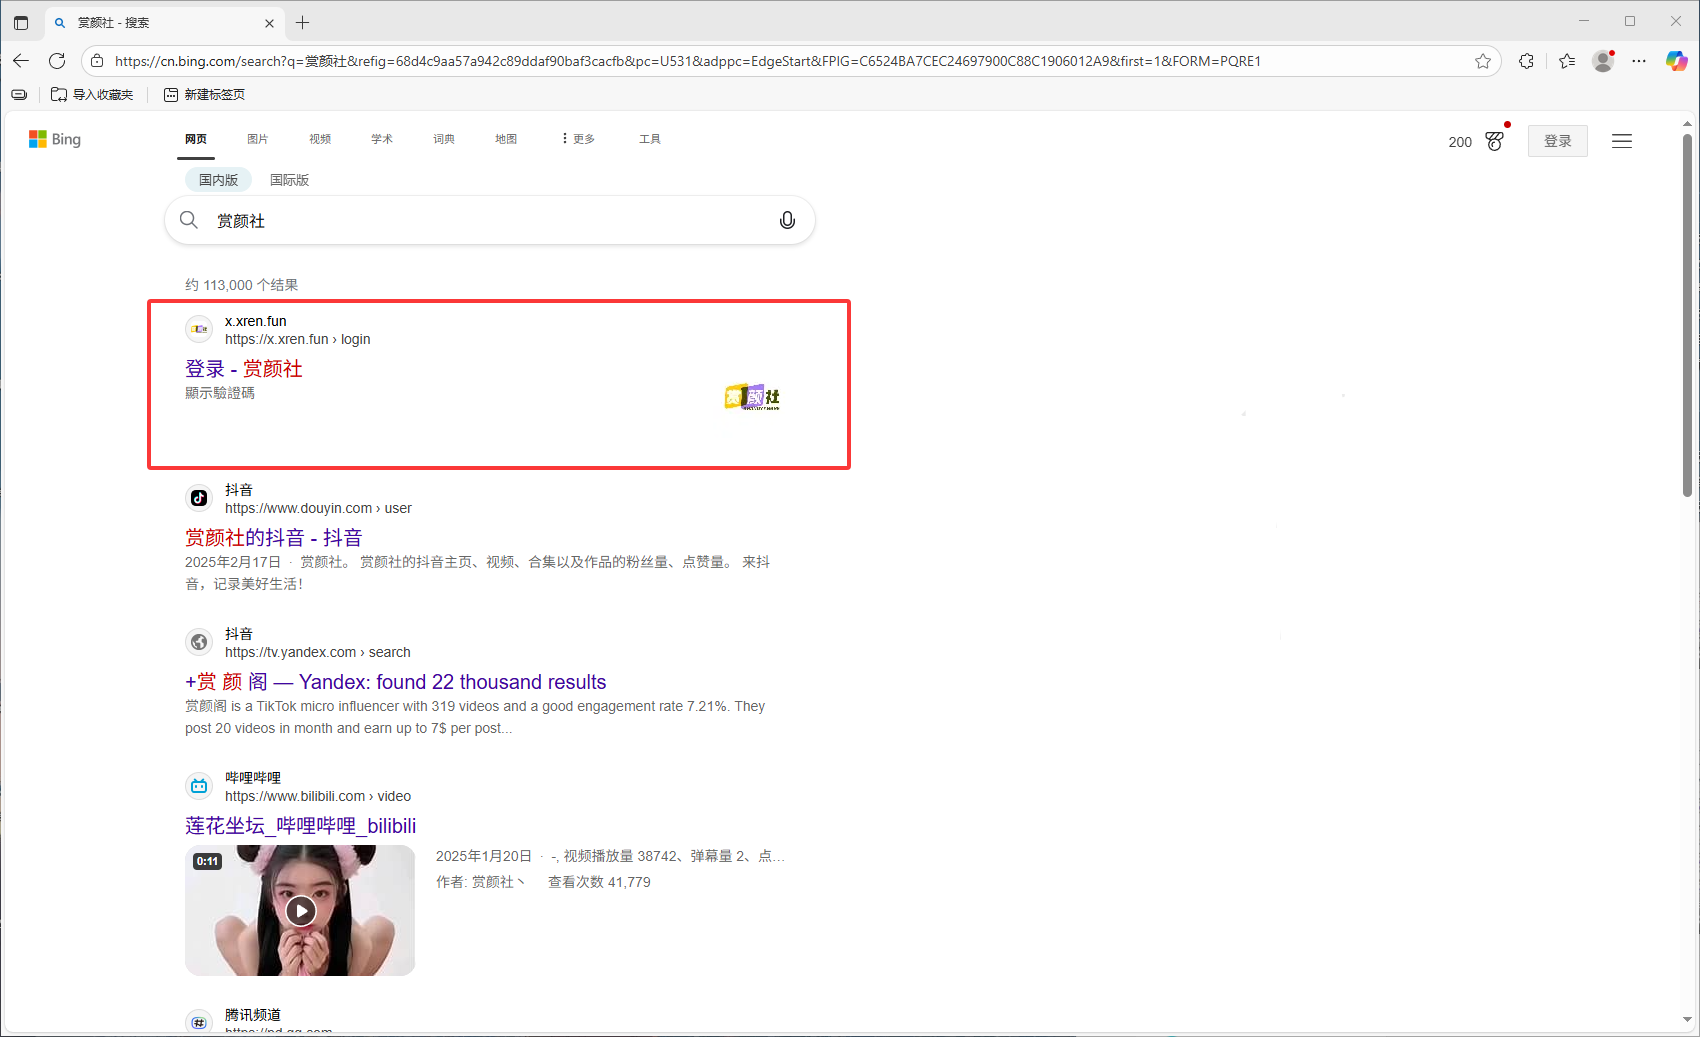The height and width of the screenshot is (1037, 1700).
Task: Open the 工具 search tools options
Action: click(649, 139)
